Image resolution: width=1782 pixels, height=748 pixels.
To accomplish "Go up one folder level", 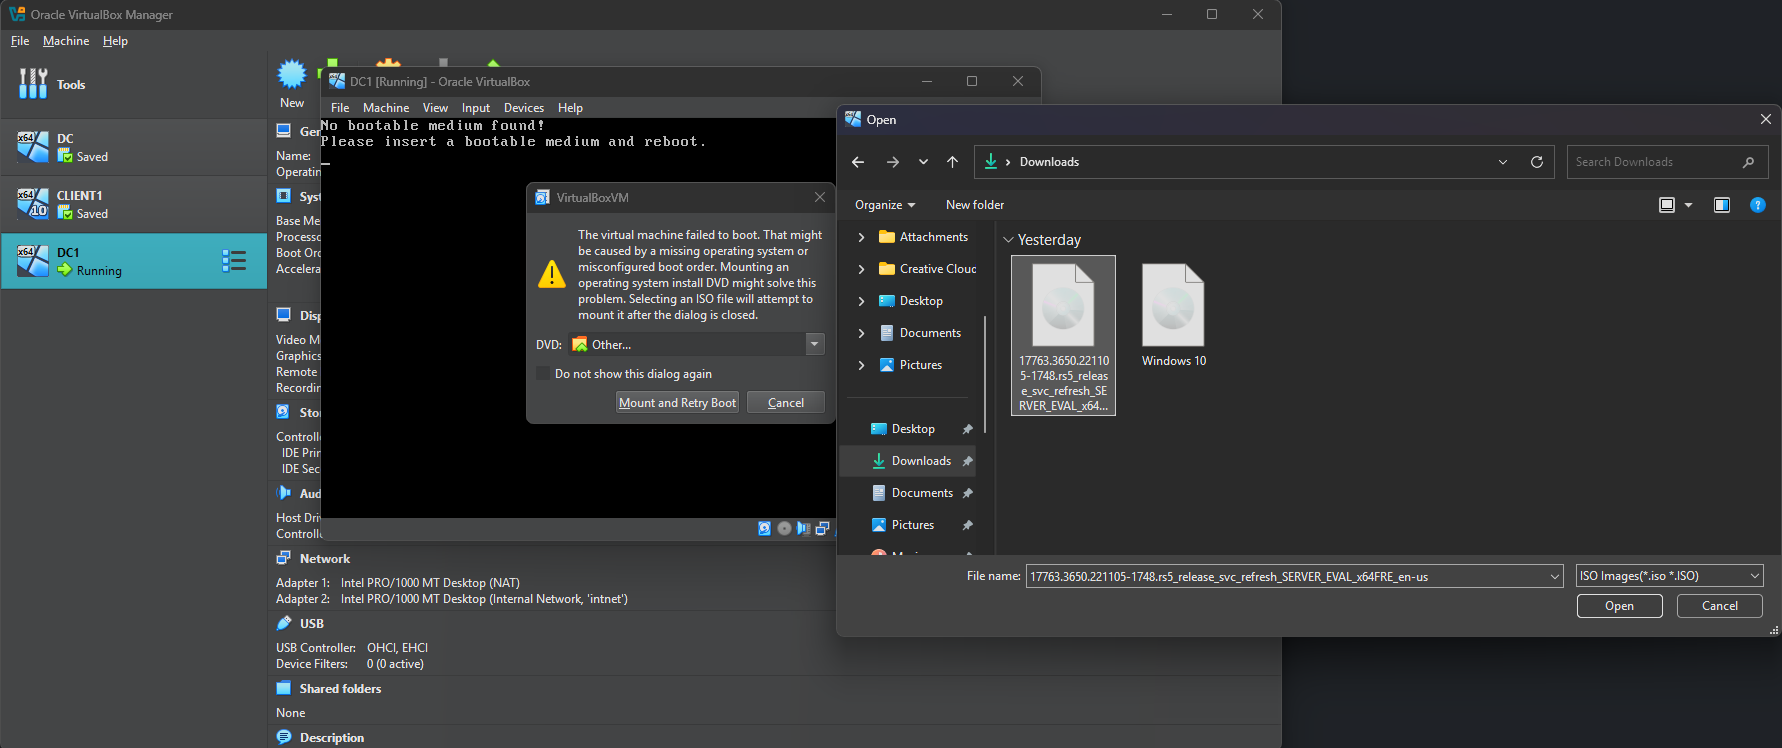I will (x=952, y=162).
